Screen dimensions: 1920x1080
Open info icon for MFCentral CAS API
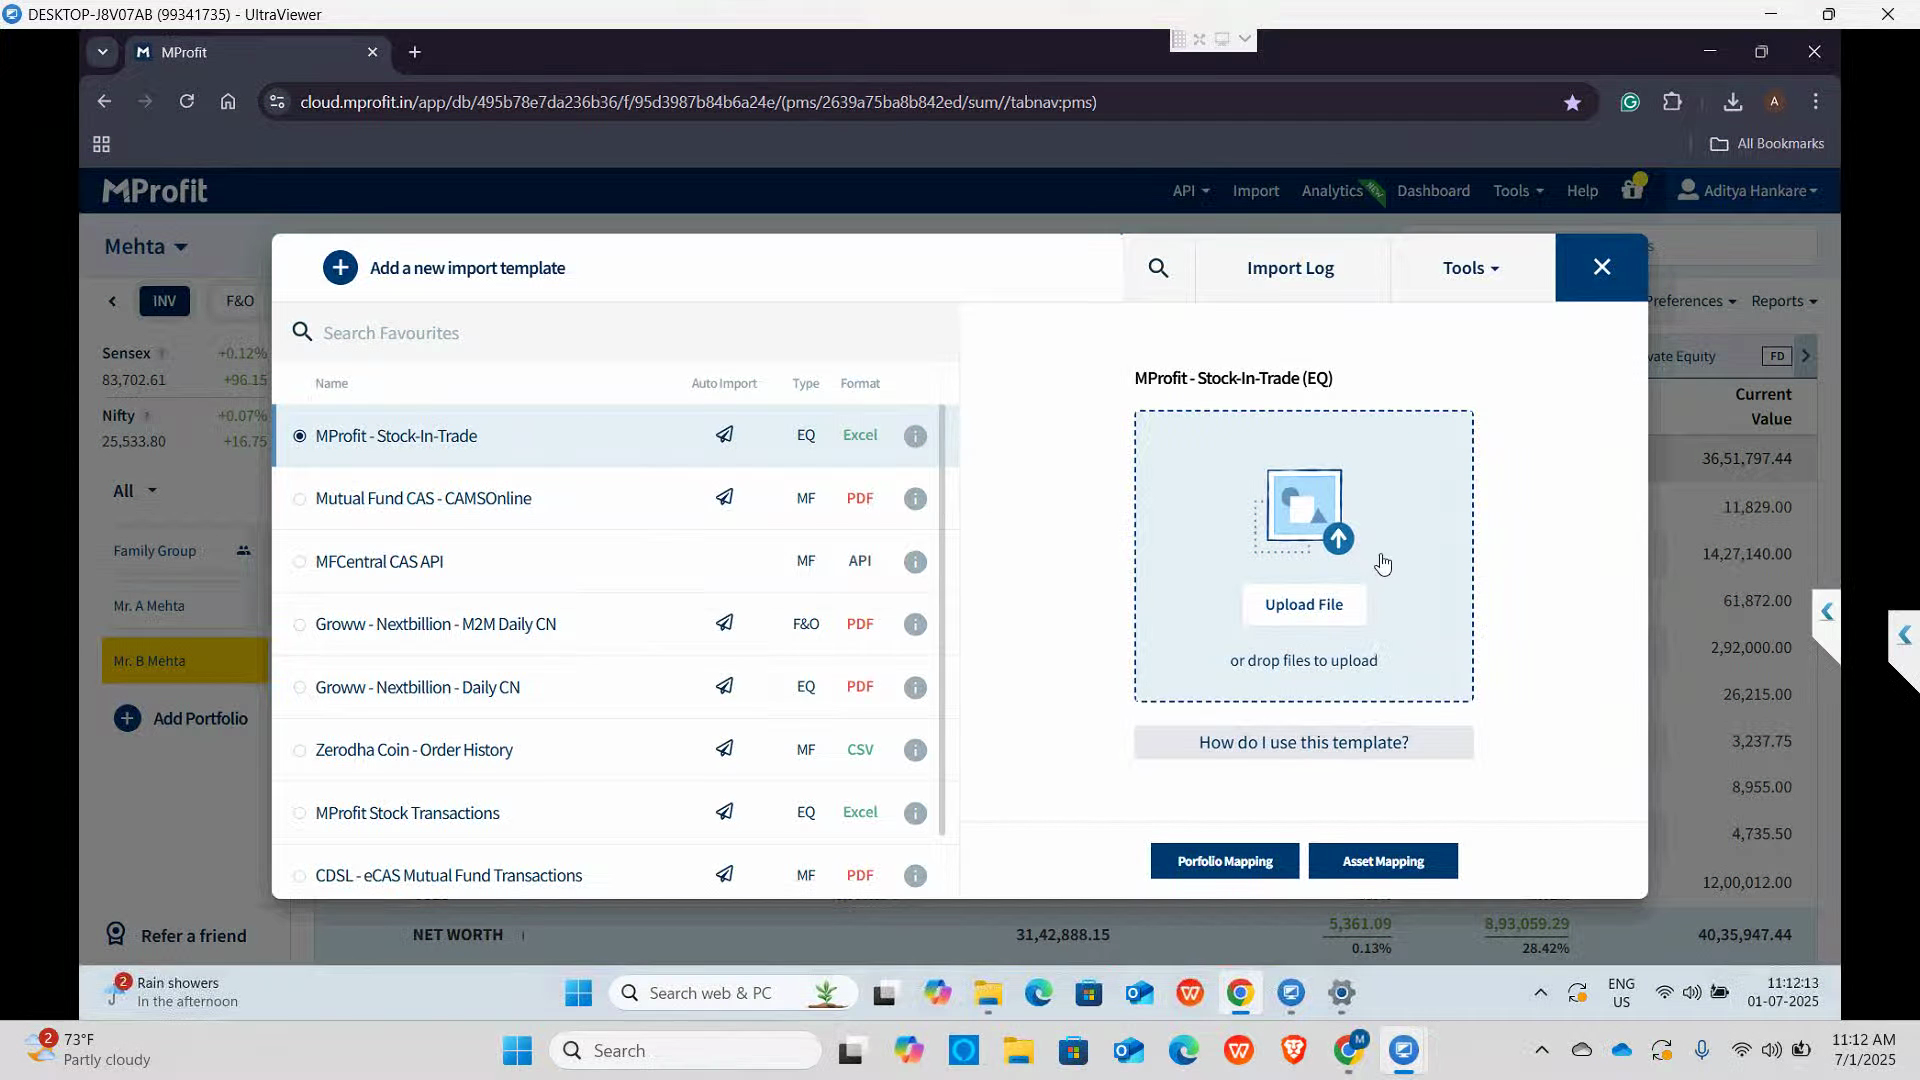tap(915, 562)
